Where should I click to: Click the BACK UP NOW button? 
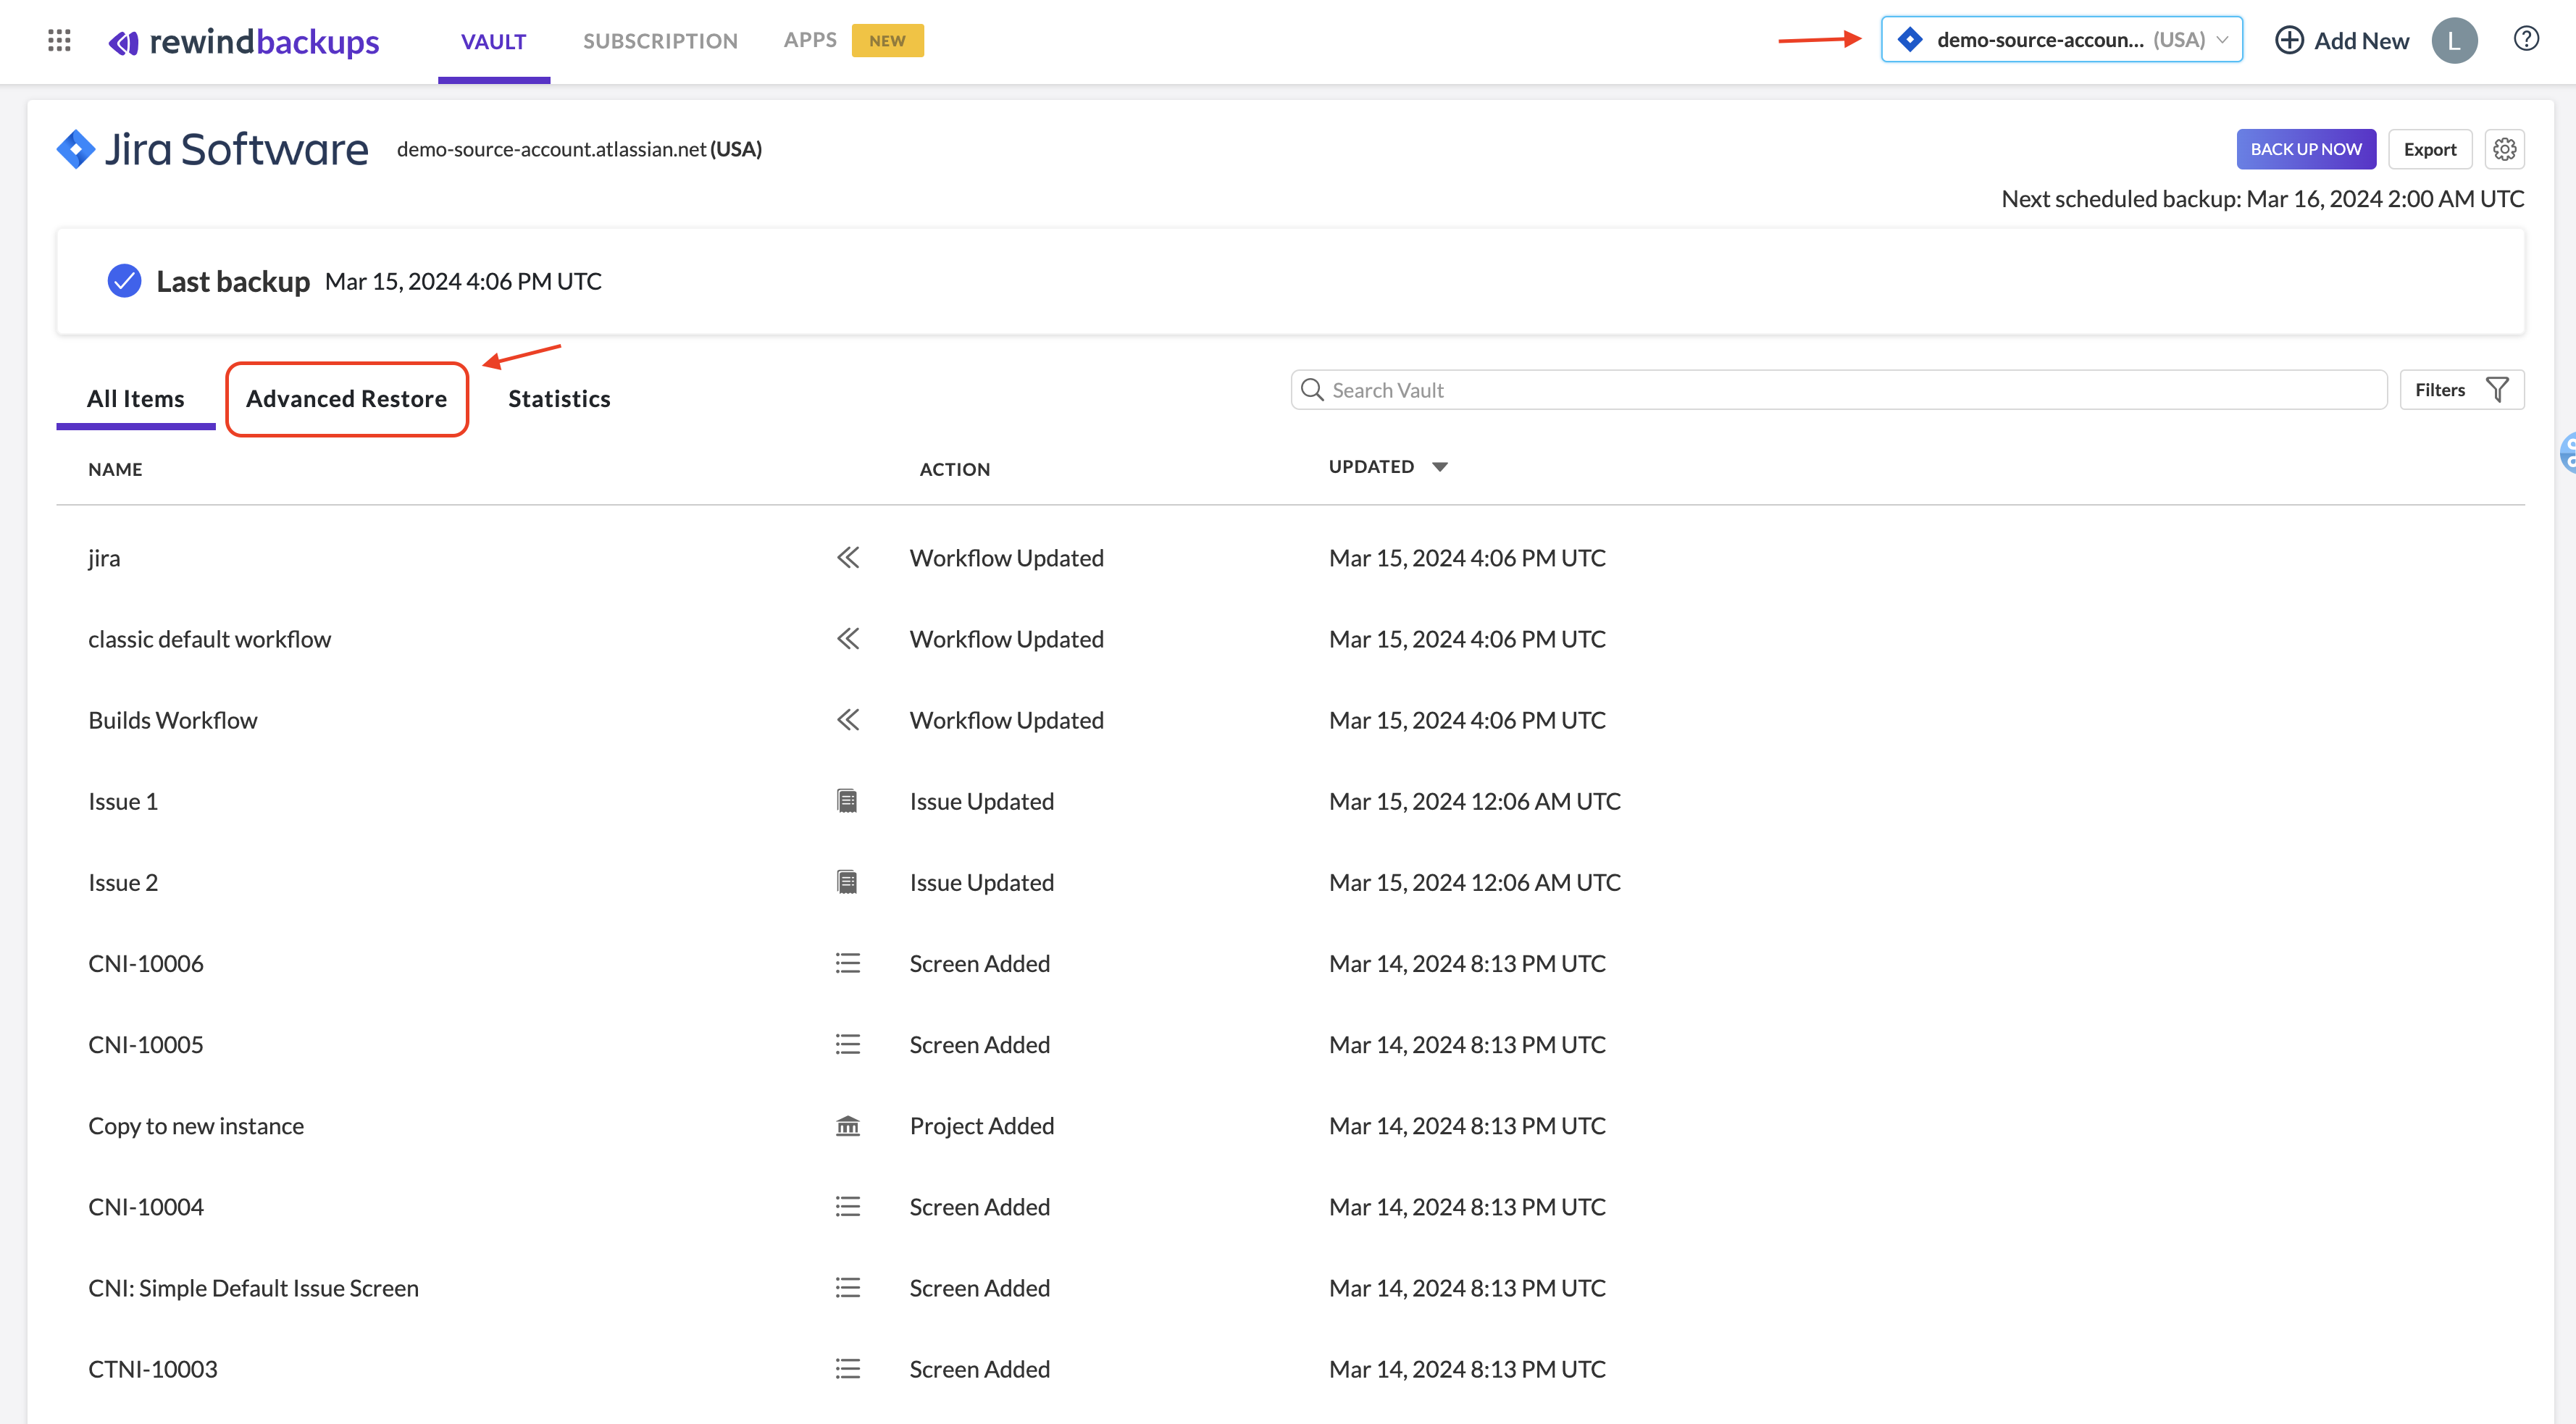tap(2306, 148)
